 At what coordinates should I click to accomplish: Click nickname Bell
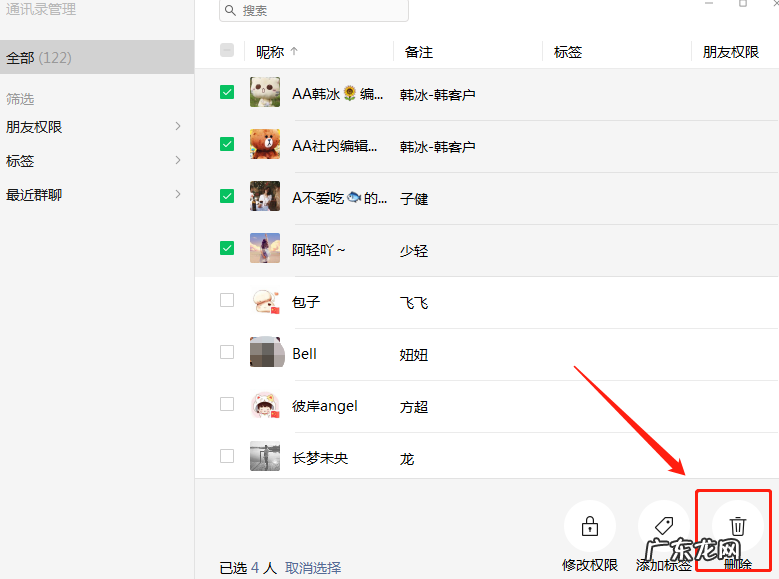(305, 354)
